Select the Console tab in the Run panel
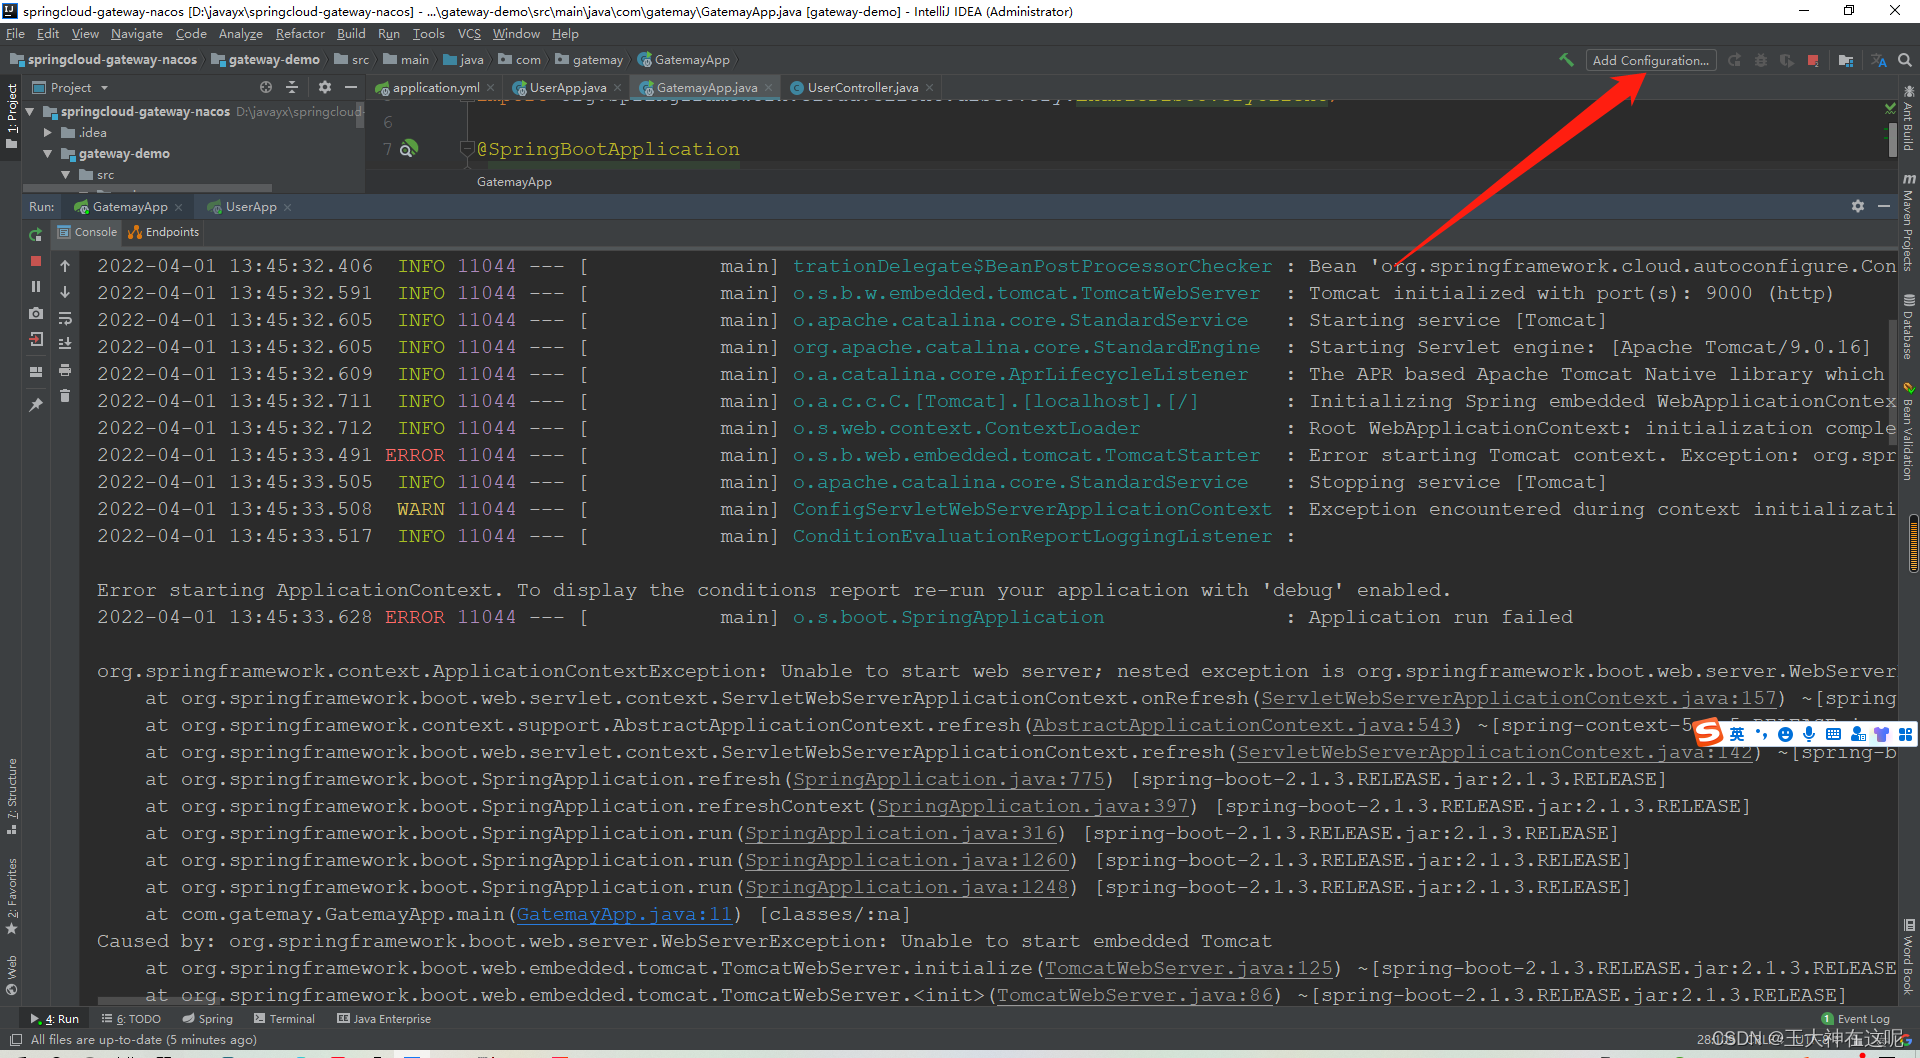Screen dimensions: 1920x1058 pos(88,232)
